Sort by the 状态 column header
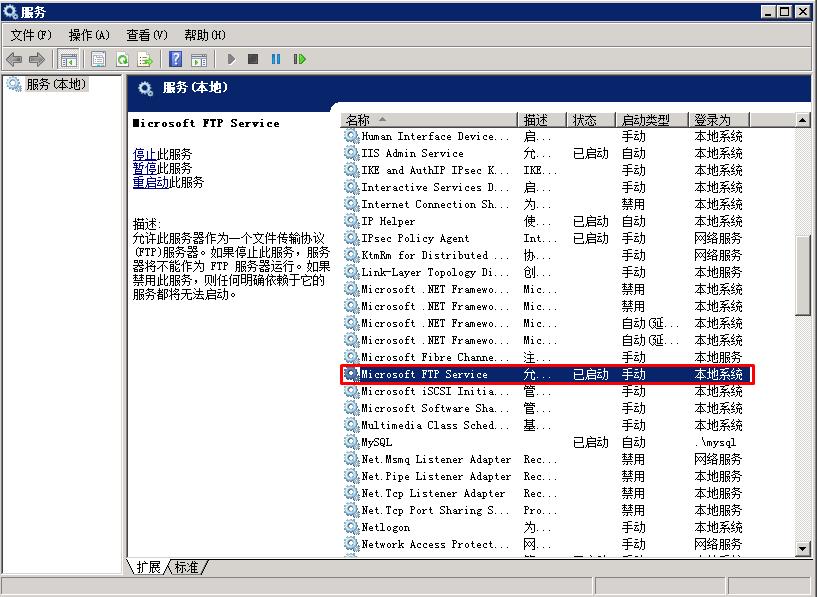This screenshot has height=597, width=817. [x=591, y=120]
